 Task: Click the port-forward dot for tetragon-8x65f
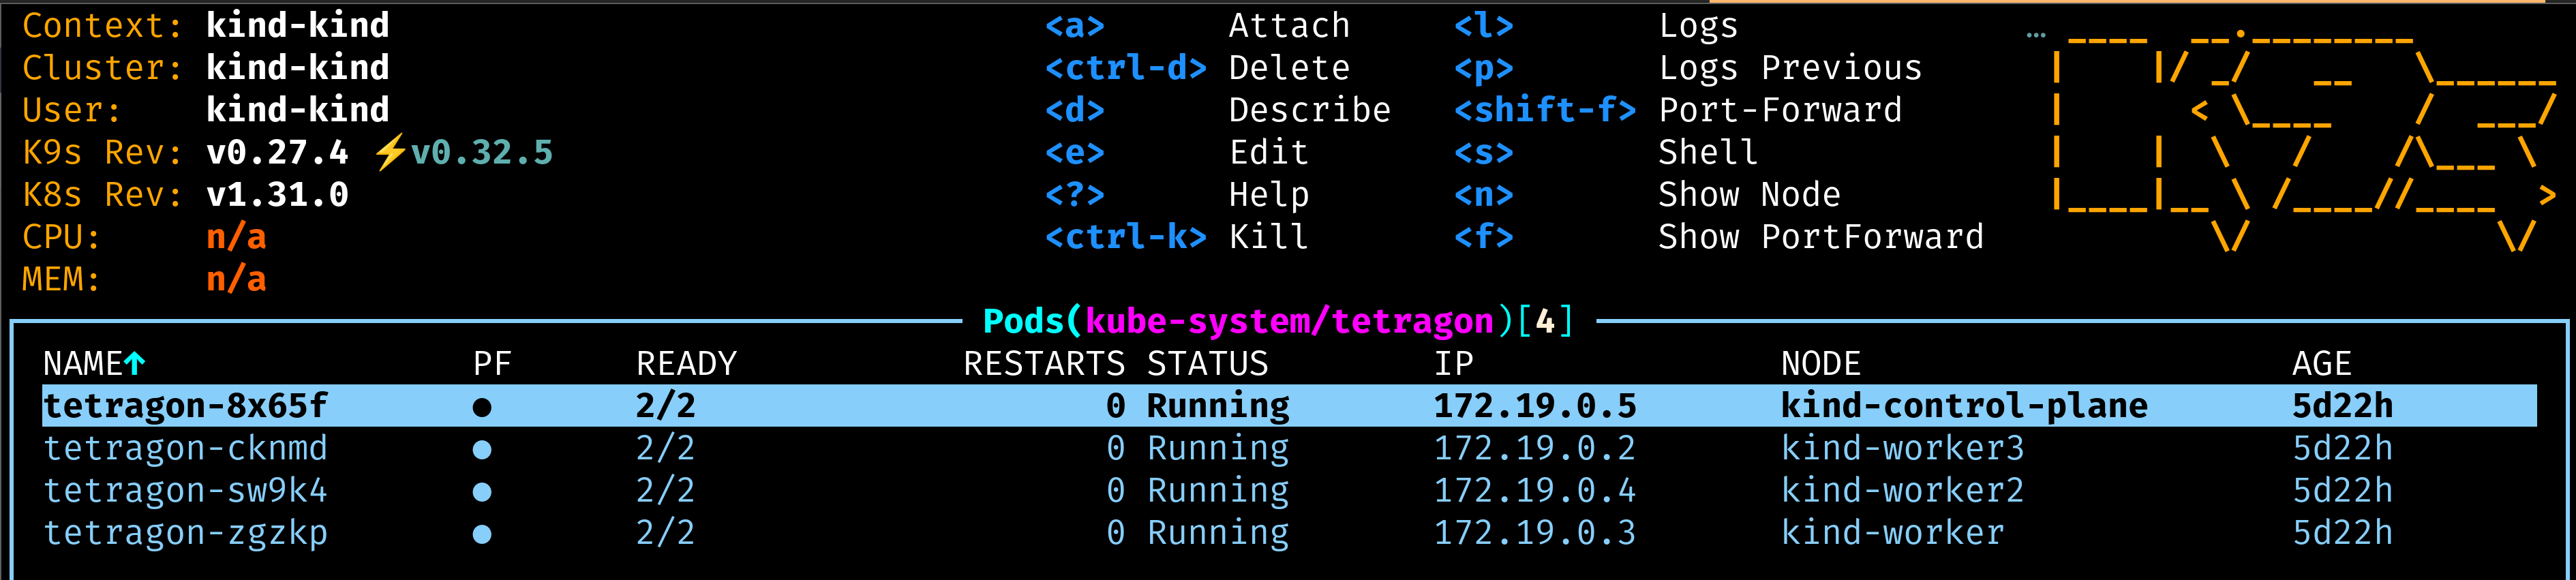coord(482,407)
